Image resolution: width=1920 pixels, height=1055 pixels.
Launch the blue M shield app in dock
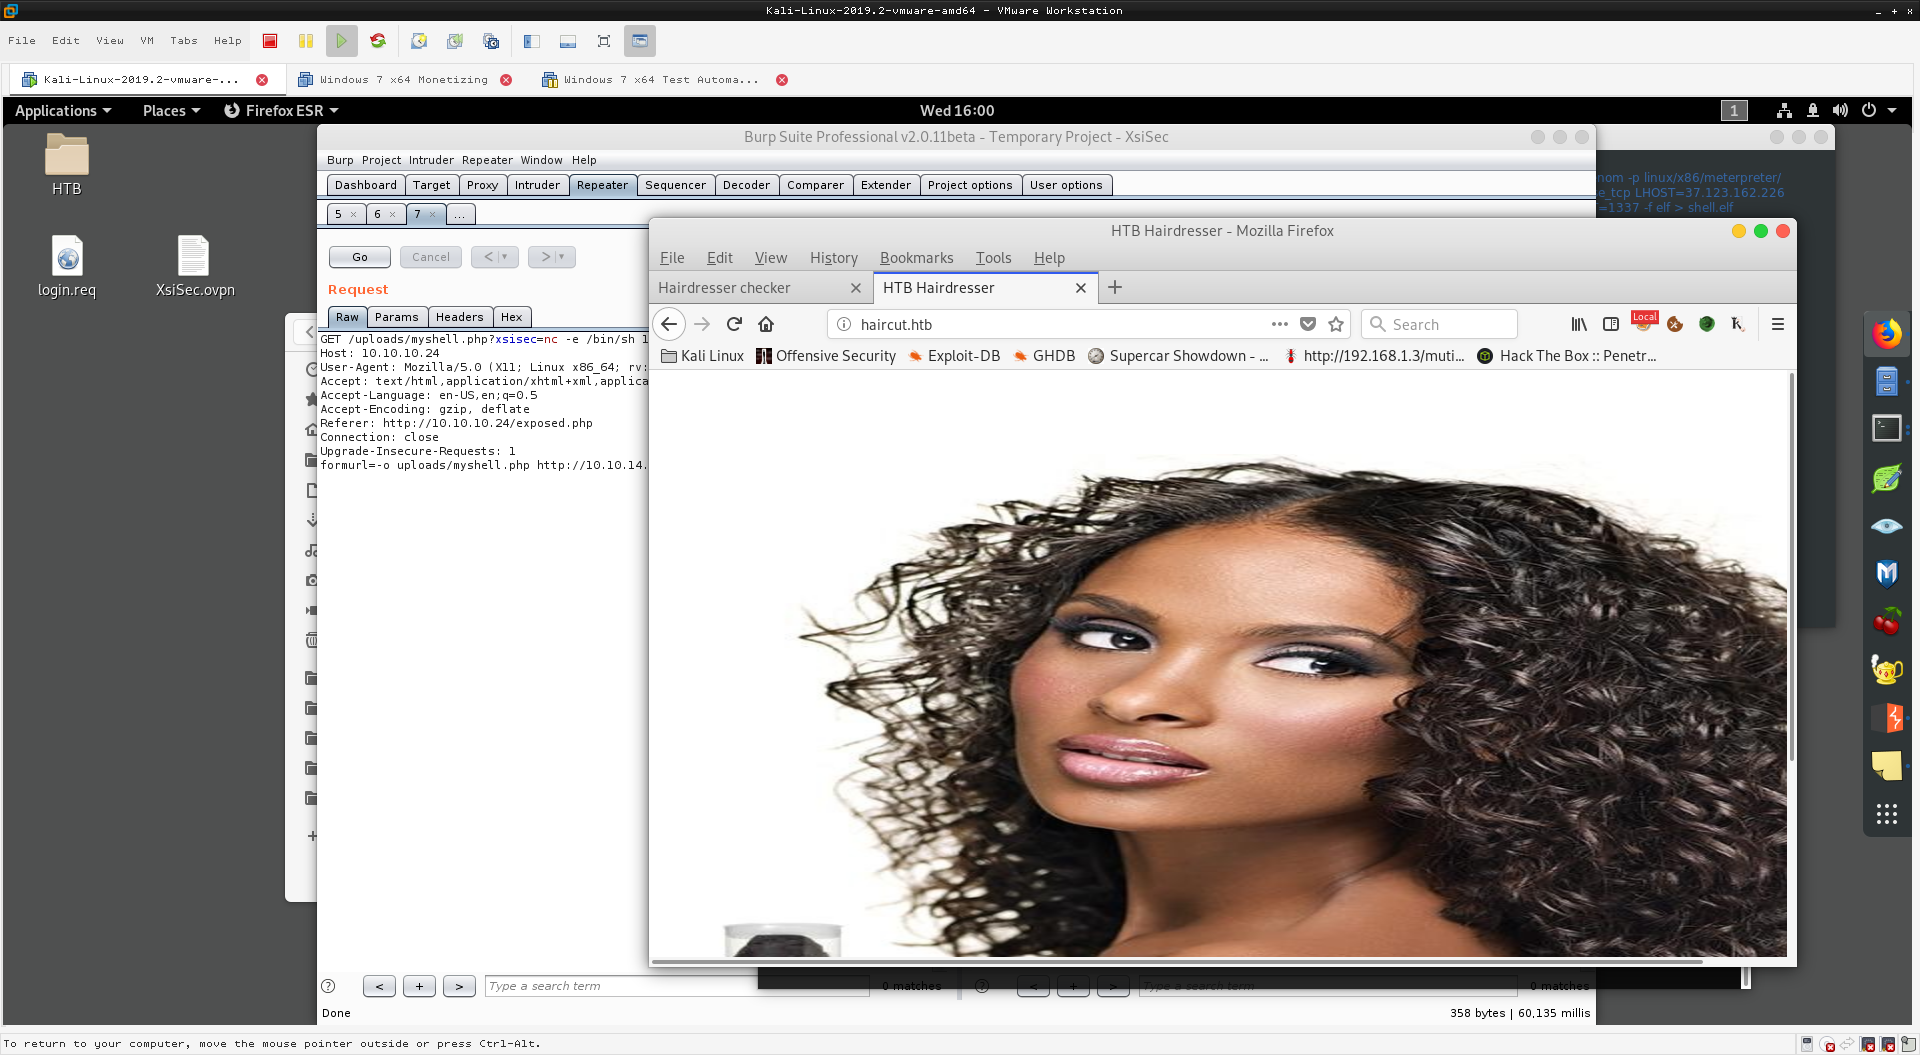click(1887, 573)
